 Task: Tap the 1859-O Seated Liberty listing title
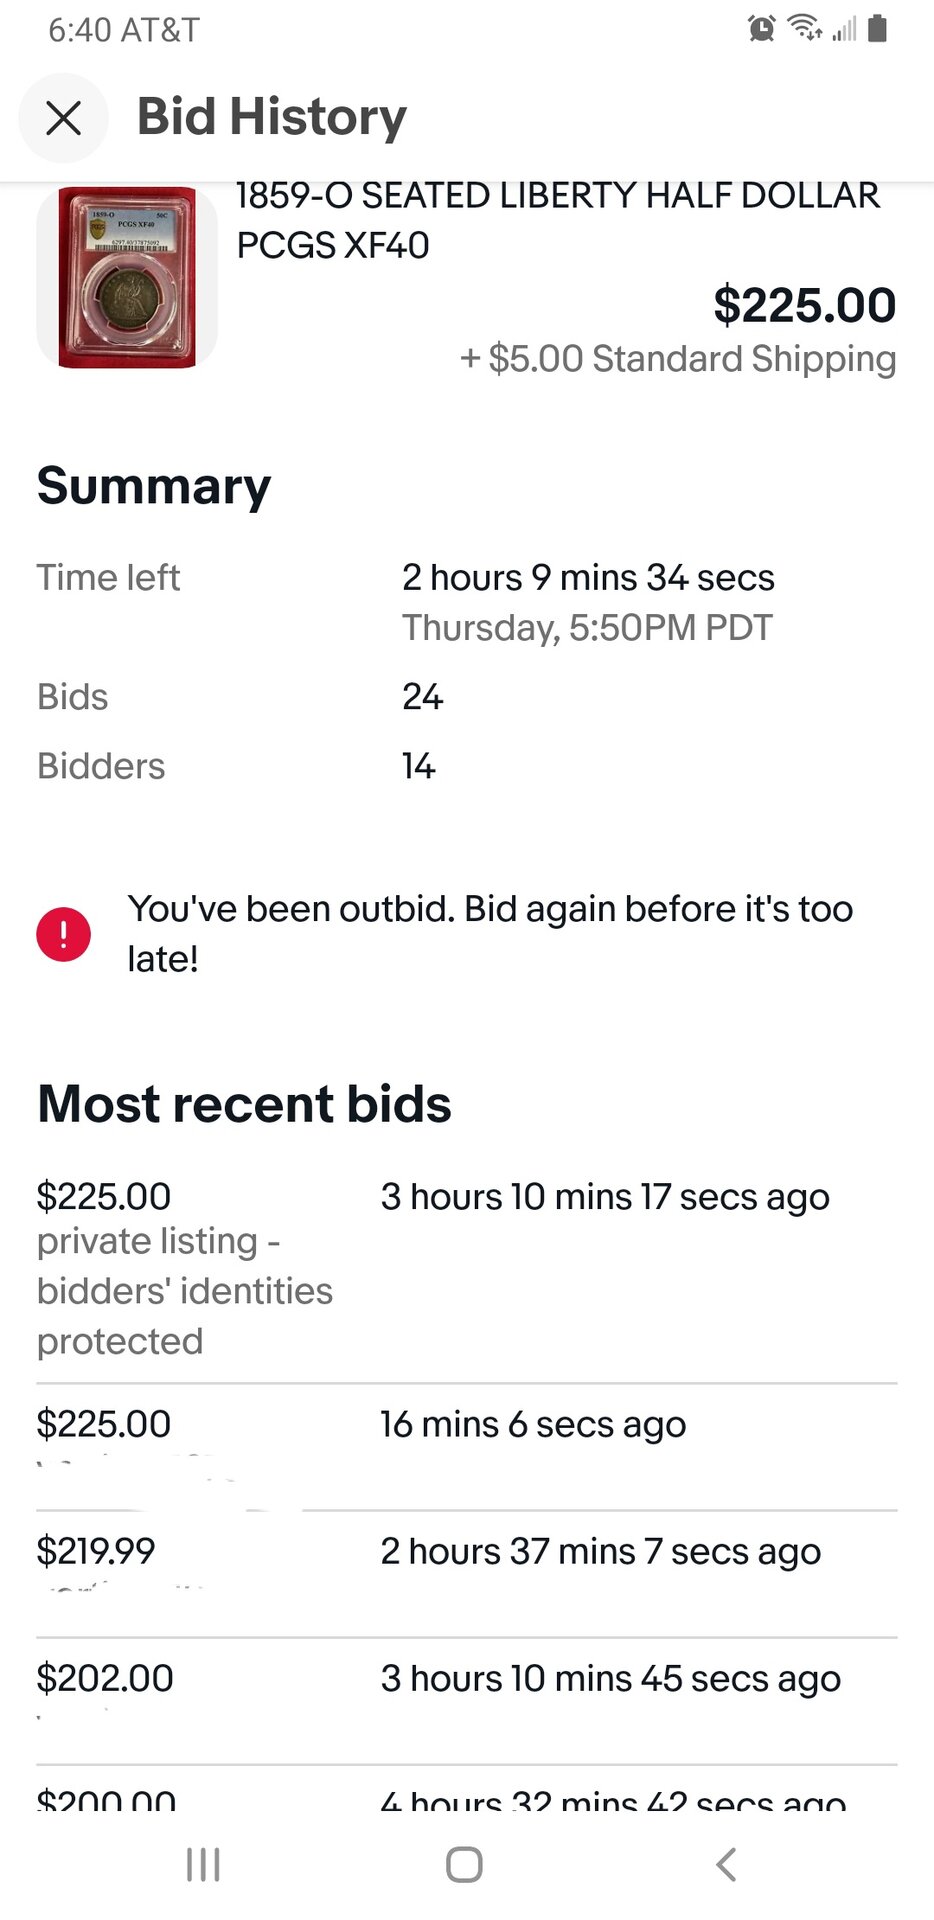tap(557, 220)
